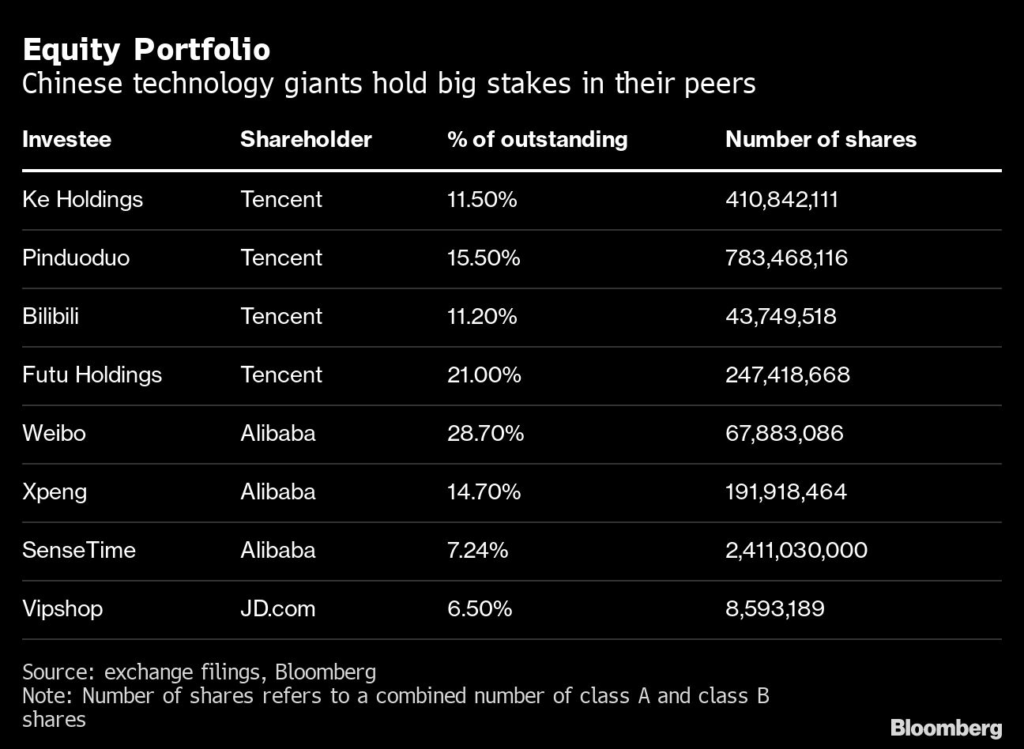Viewport: 1024px width, 749px height.
Task: Click the 21.00% percentage cell
Action: click(484, 375)
